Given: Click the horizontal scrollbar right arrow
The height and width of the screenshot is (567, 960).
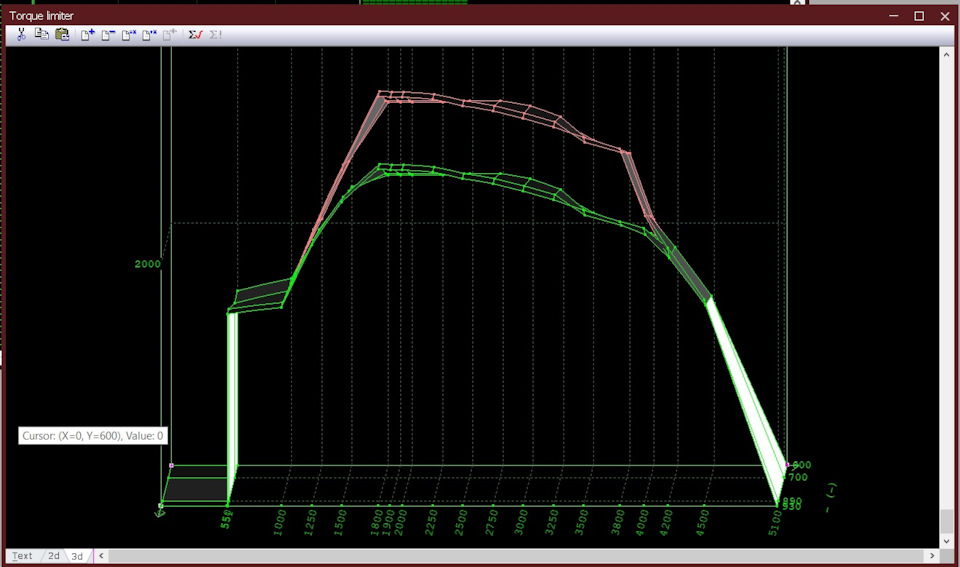Looking at the screenshot, I should (x=932, y=556).
